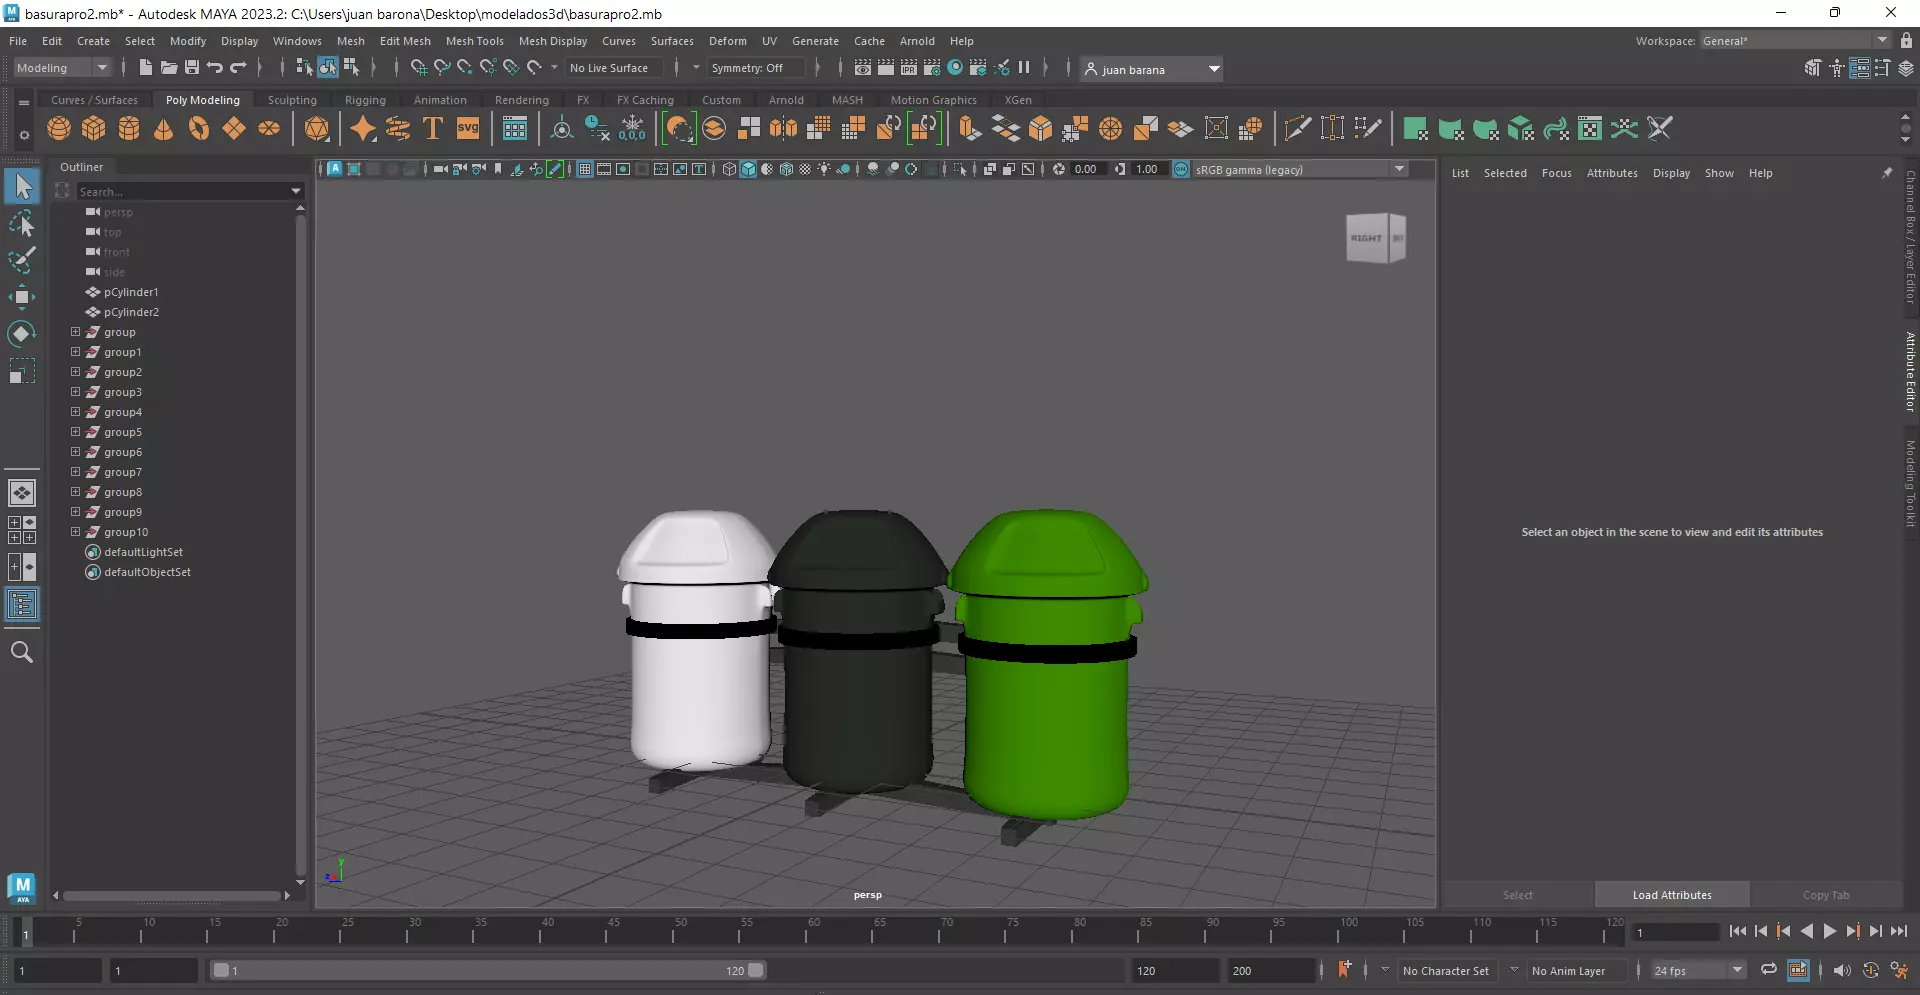Choose the Paint Selection tool
This screenshot has height=995, width=1920.
22,260
